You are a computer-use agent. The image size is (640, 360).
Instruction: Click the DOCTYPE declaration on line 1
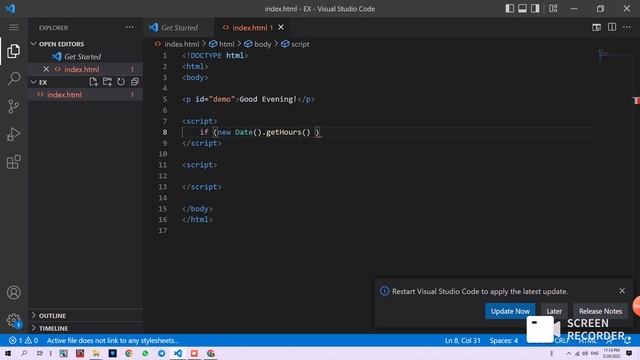click(215, 56)
